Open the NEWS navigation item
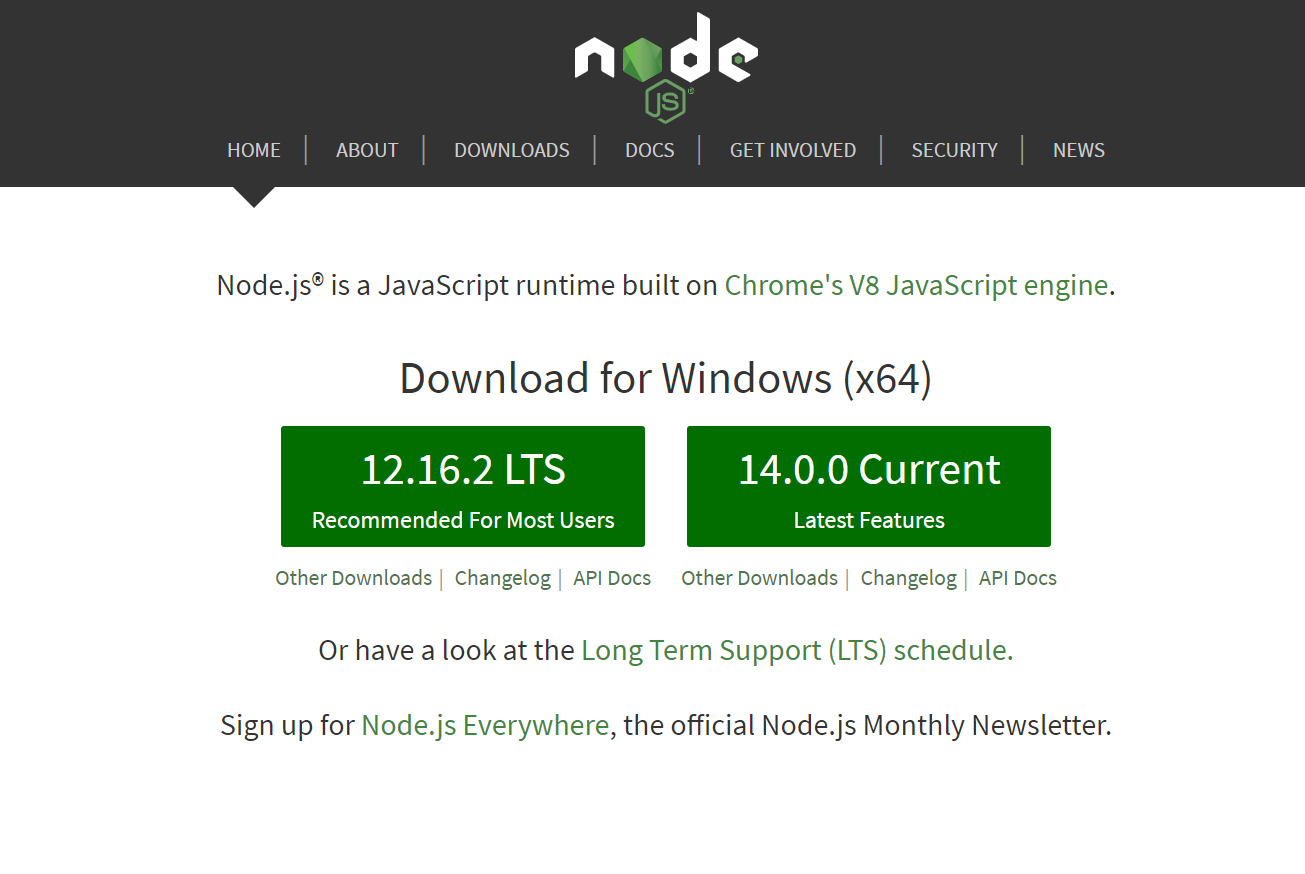The width and height of the screenshot is (1305, 874). [1079, 150]
